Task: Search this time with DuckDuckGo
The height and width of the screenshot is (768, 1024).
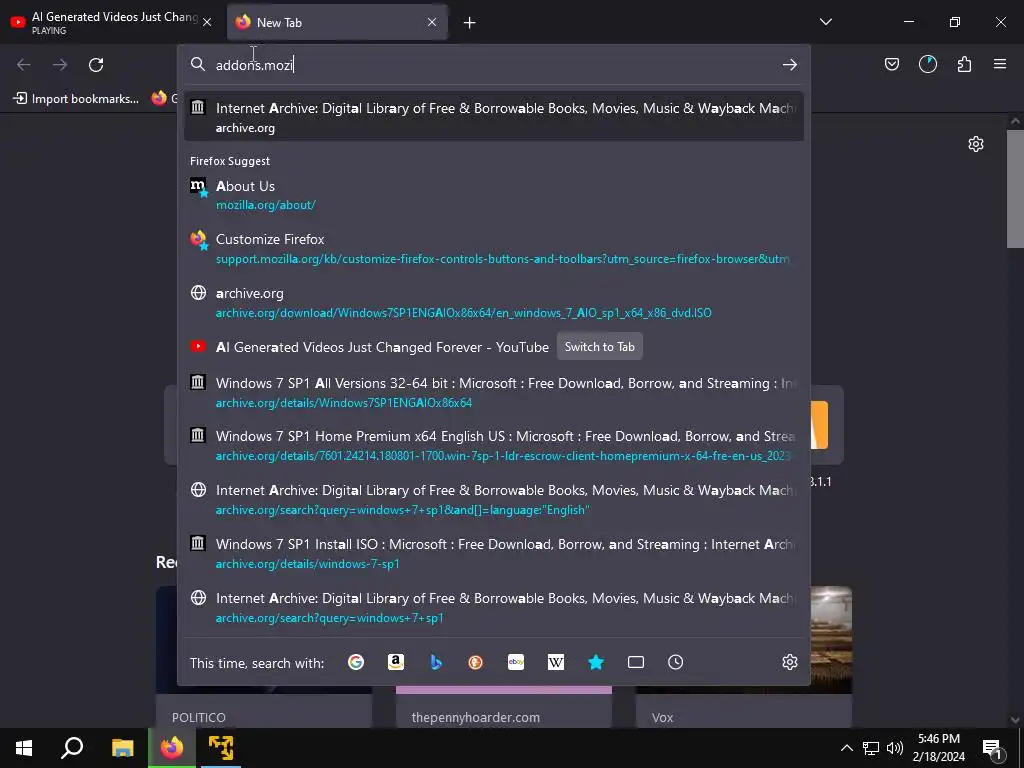Action: (475, 662)
